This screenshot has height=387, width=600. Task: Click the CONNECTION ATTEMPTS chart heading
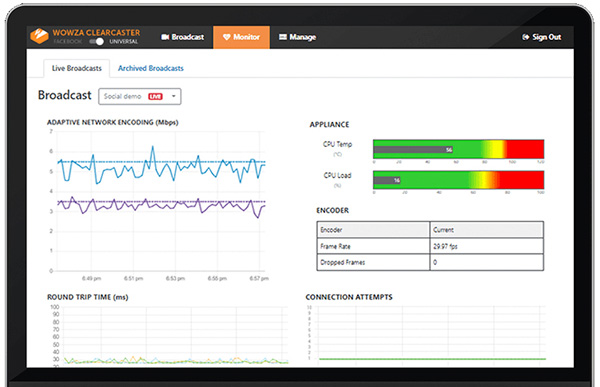(349, 297)
